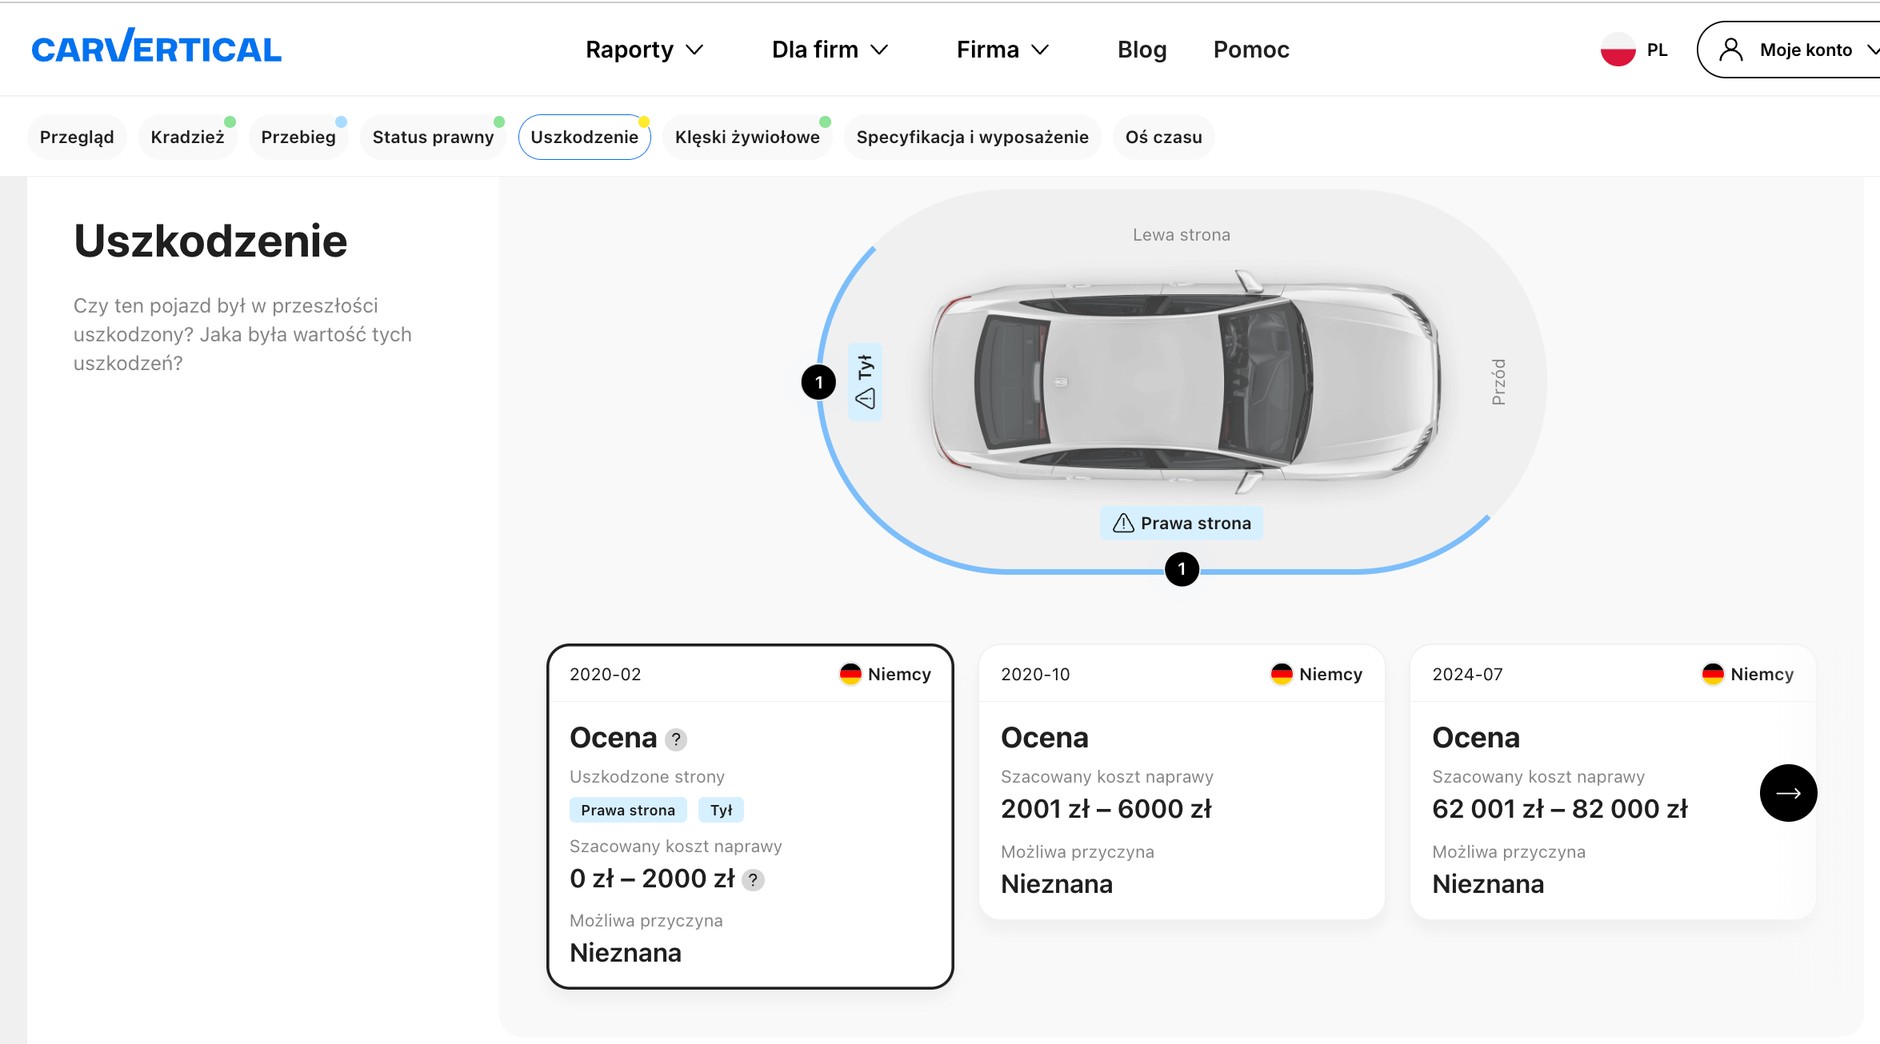Screen dimensions: 1880x1044
Task: Click the help icon beside 0 zł – 2000 zł
Action: 754,880
